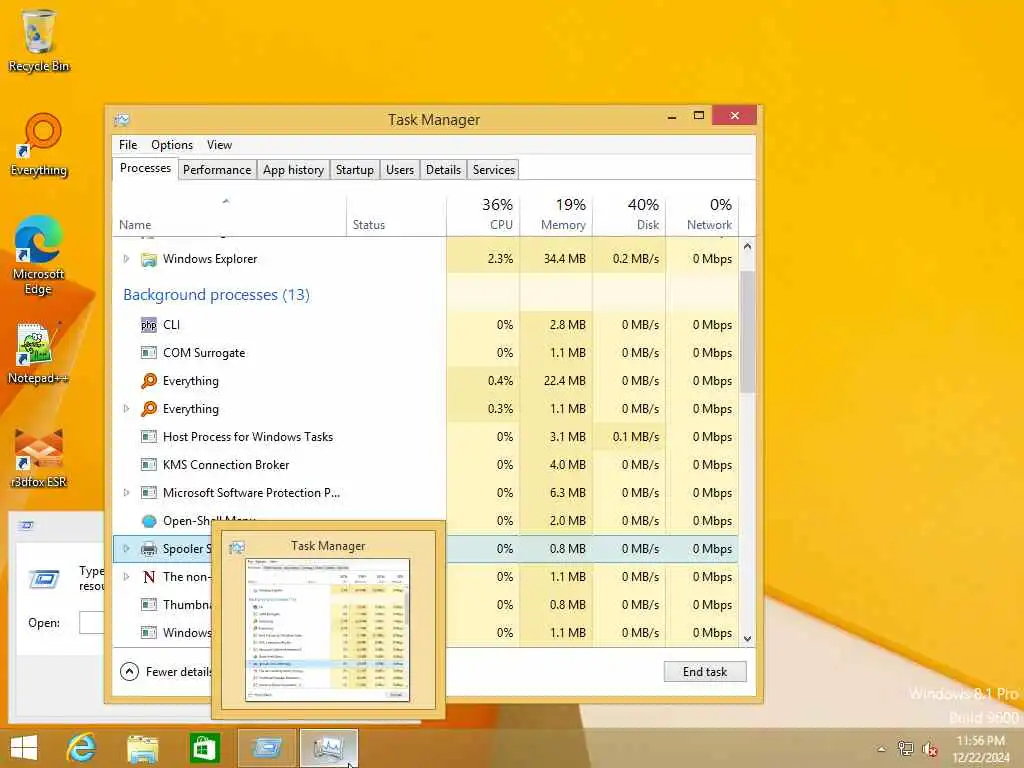The width and height of the screenshot is (1024, 768).
Task: Click the N icon of The non- process
Action: point(149,577)
